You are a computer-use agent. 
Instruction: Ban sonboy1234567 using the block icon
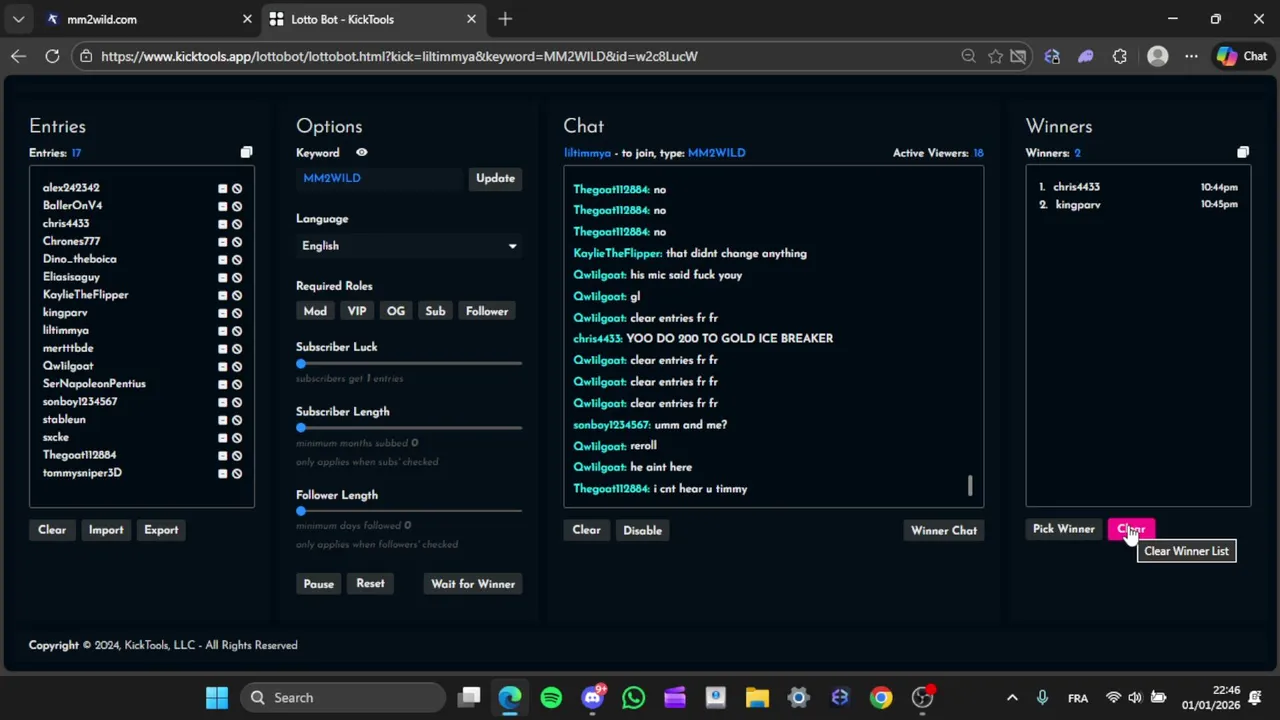click(x=237, y=402)
